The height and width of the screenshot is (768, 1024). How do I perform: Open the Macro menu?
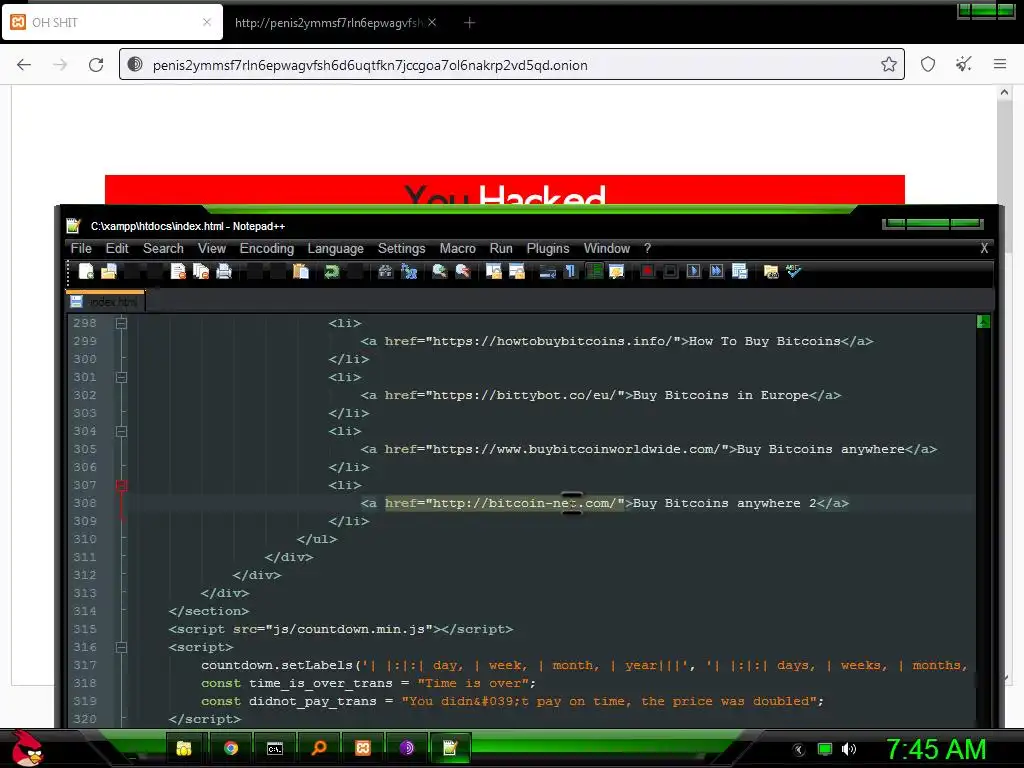click(x=457, y=248)
